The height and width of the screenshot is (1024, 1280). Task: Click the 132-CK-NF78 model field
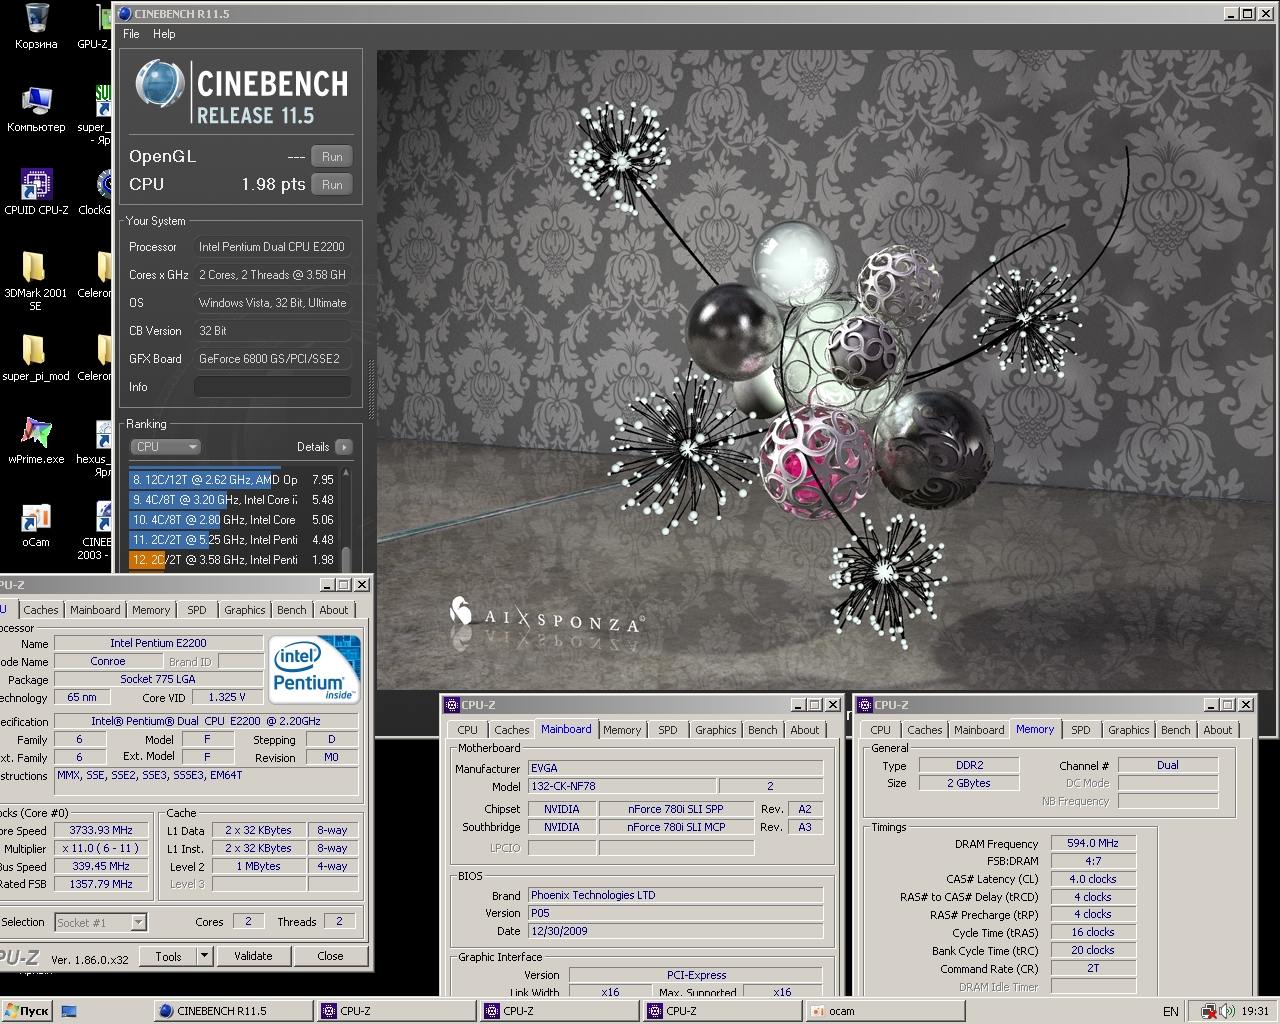tap(621, 786)
